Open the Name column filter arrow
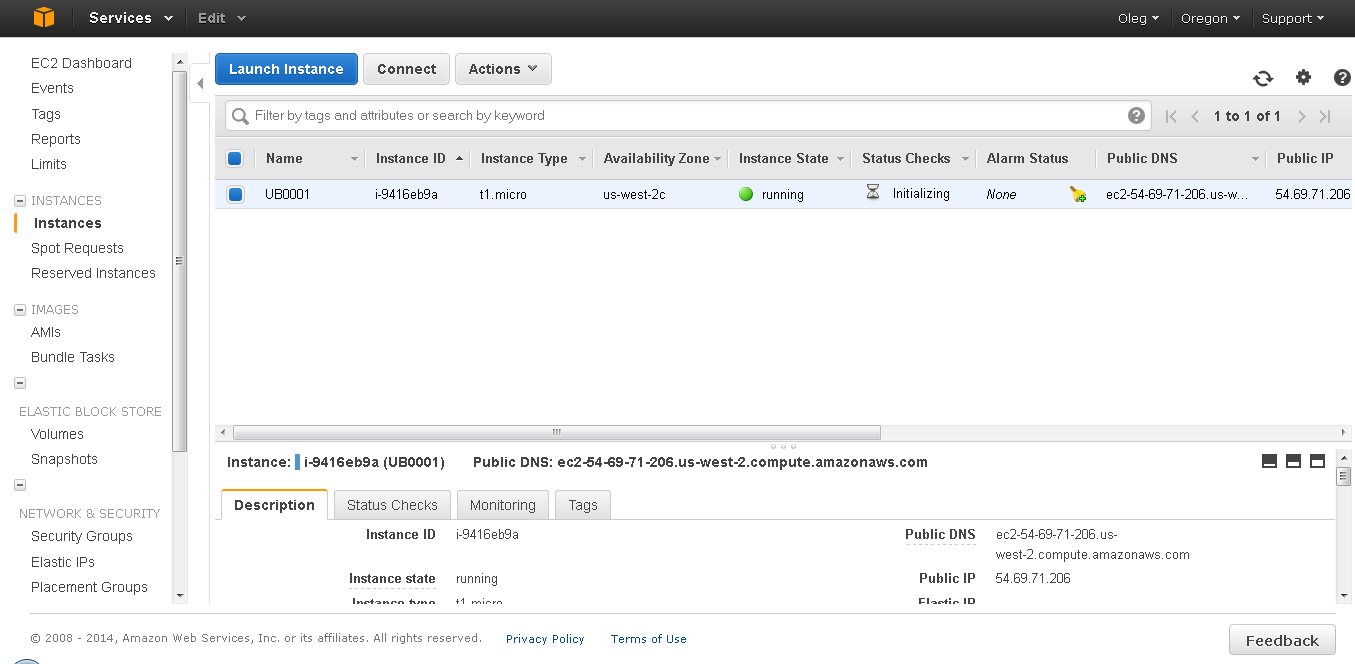1355x664 pixels. click(x=354, y=159)
